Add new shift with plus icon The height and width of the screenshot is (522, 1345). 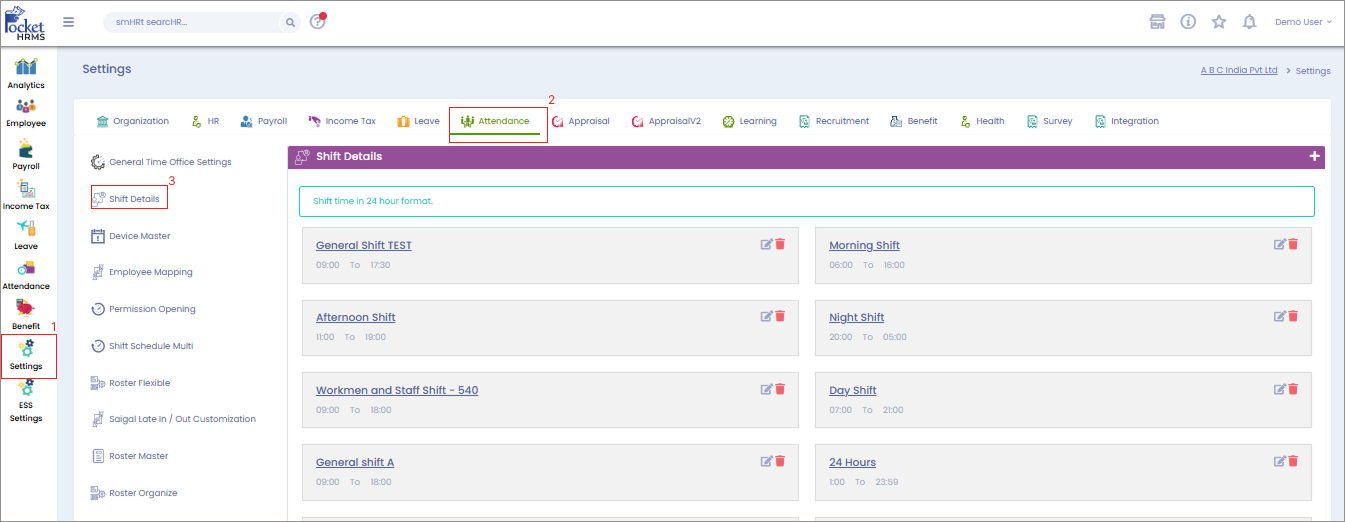[1314, 156]
